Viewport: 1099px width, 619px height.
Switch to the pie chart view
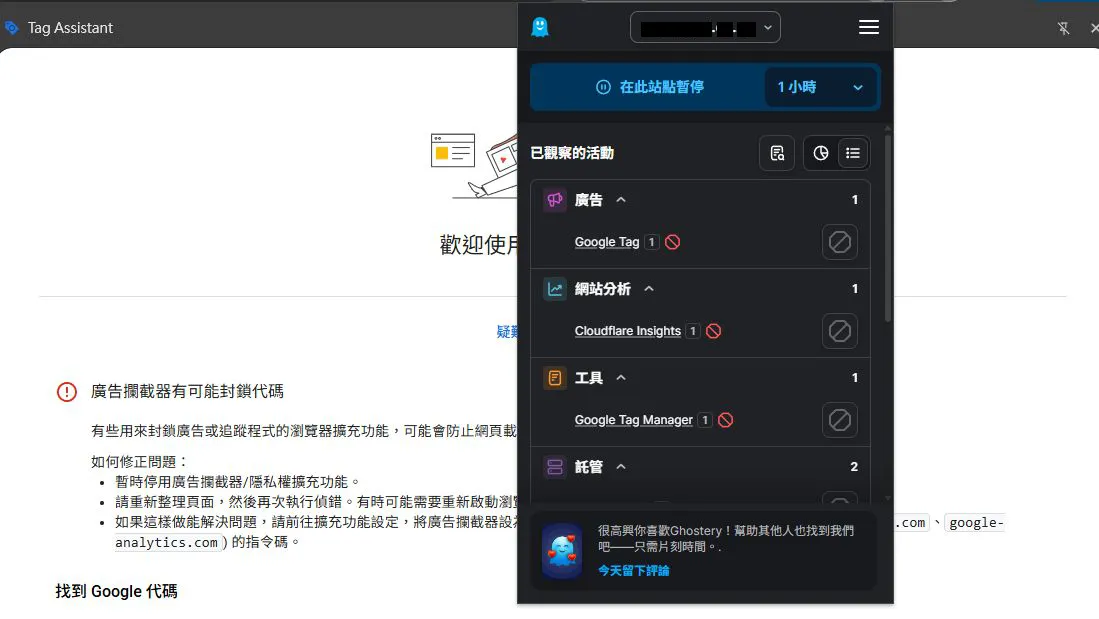coord(821,153)
